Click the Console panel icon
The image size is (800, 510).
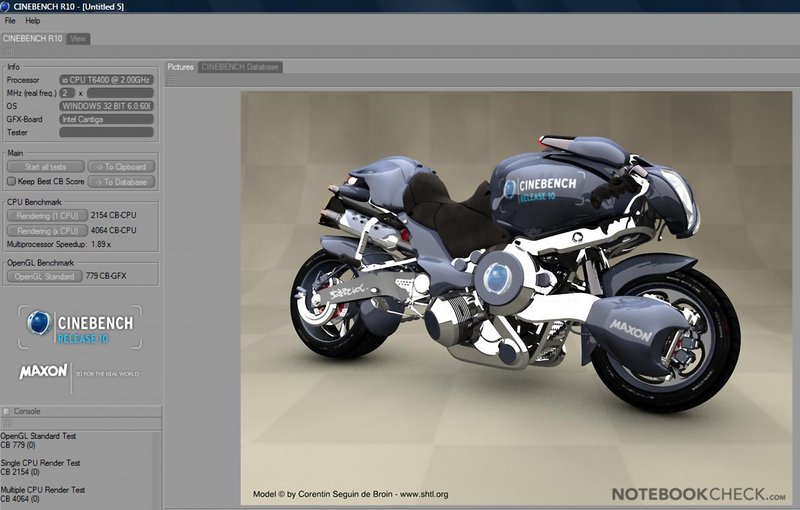tap(6, 411)
